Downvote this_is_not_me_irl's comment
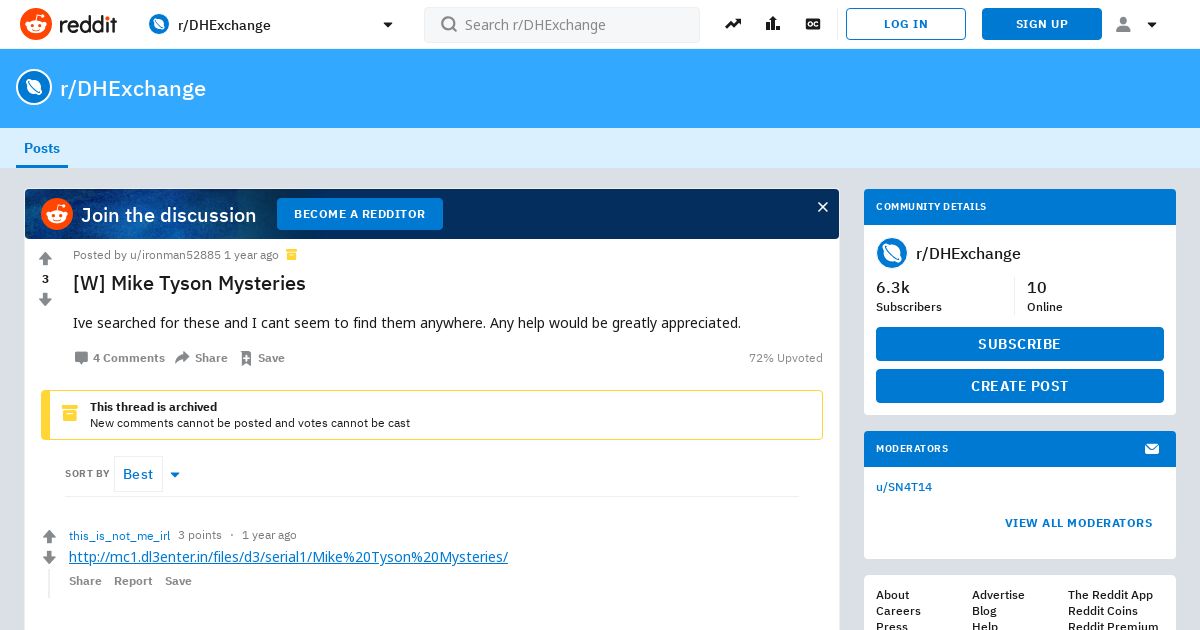 [x=49, y=557]
